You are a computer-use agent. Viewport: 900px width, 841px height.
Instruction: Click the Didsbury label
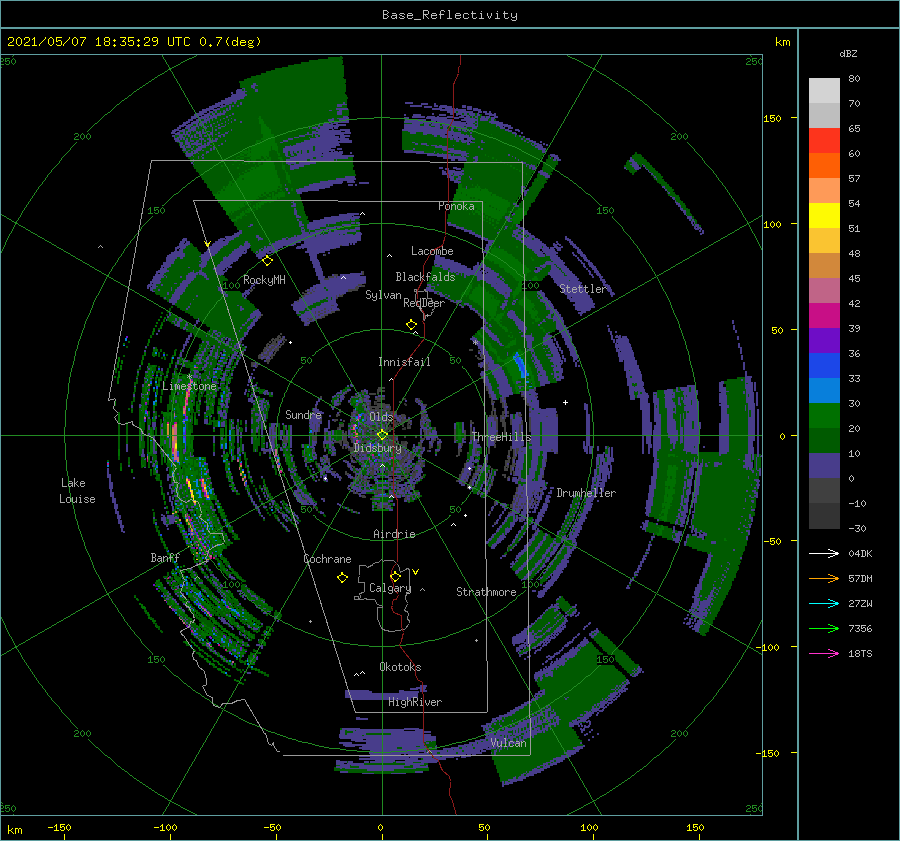pos(378,448)
